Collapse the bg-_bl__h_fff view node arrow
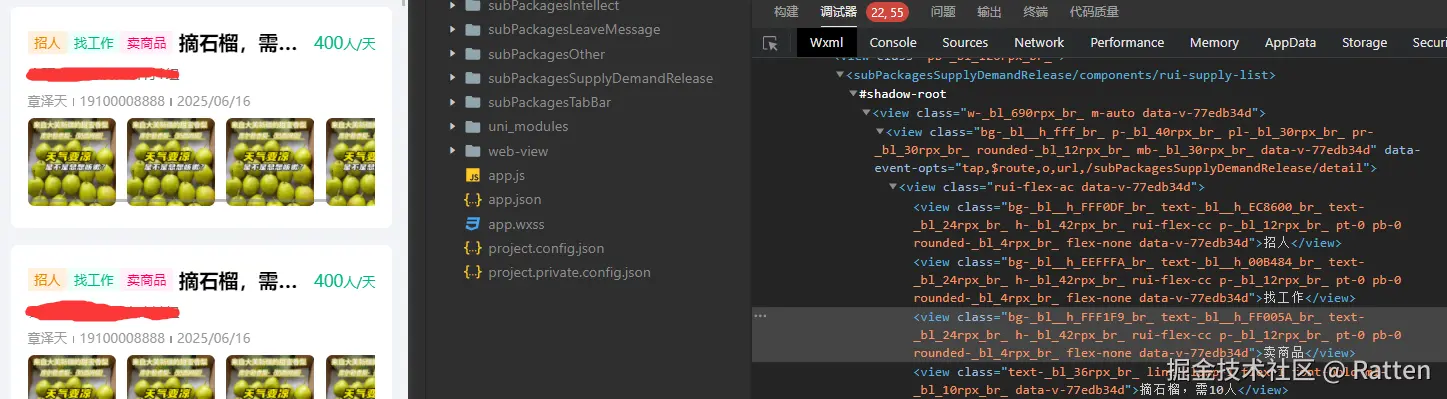This screenshot has height=399, width=1447. pos(879,132)
